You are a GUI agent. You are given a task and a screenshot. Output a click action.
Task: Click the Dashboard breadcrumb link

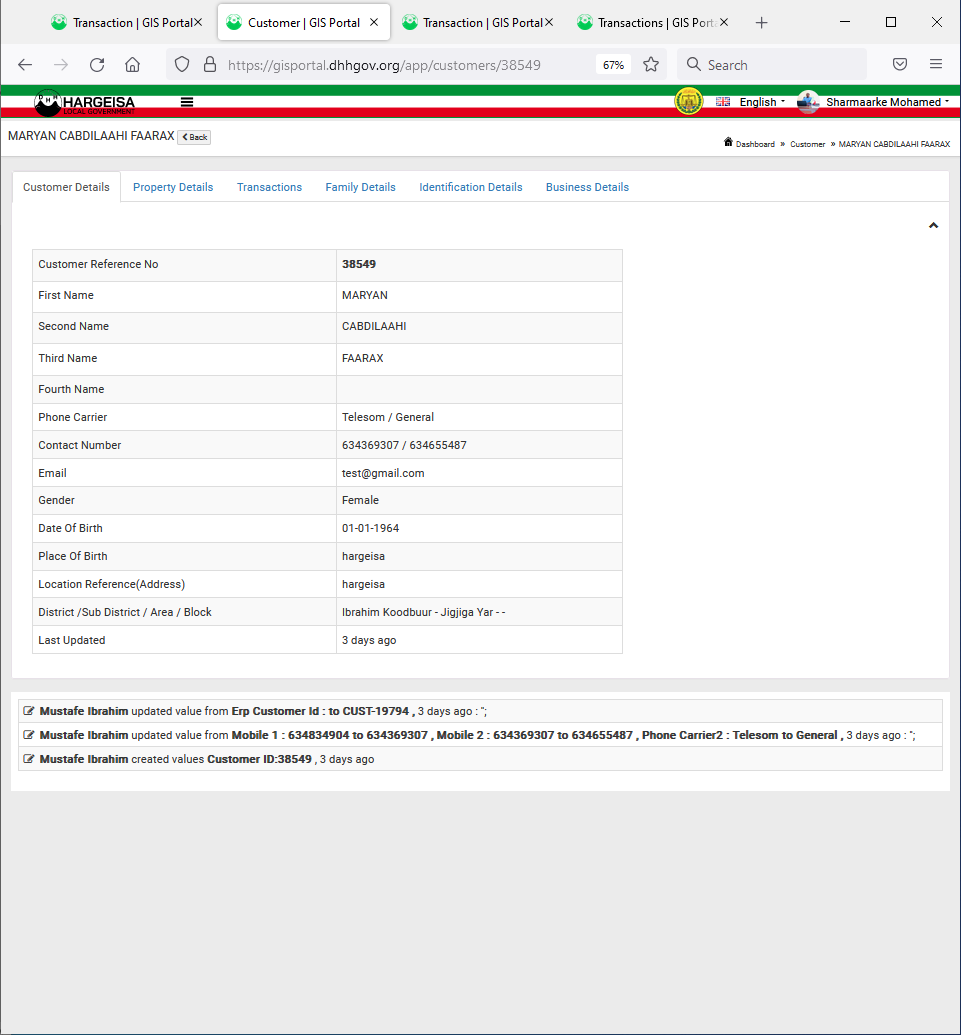(755, 144)
